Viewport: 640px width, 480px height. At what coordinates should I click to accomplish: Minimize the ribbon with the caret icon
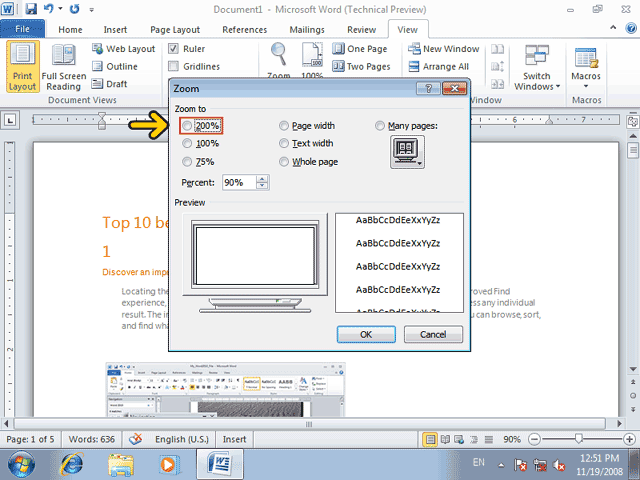point(613,28)
